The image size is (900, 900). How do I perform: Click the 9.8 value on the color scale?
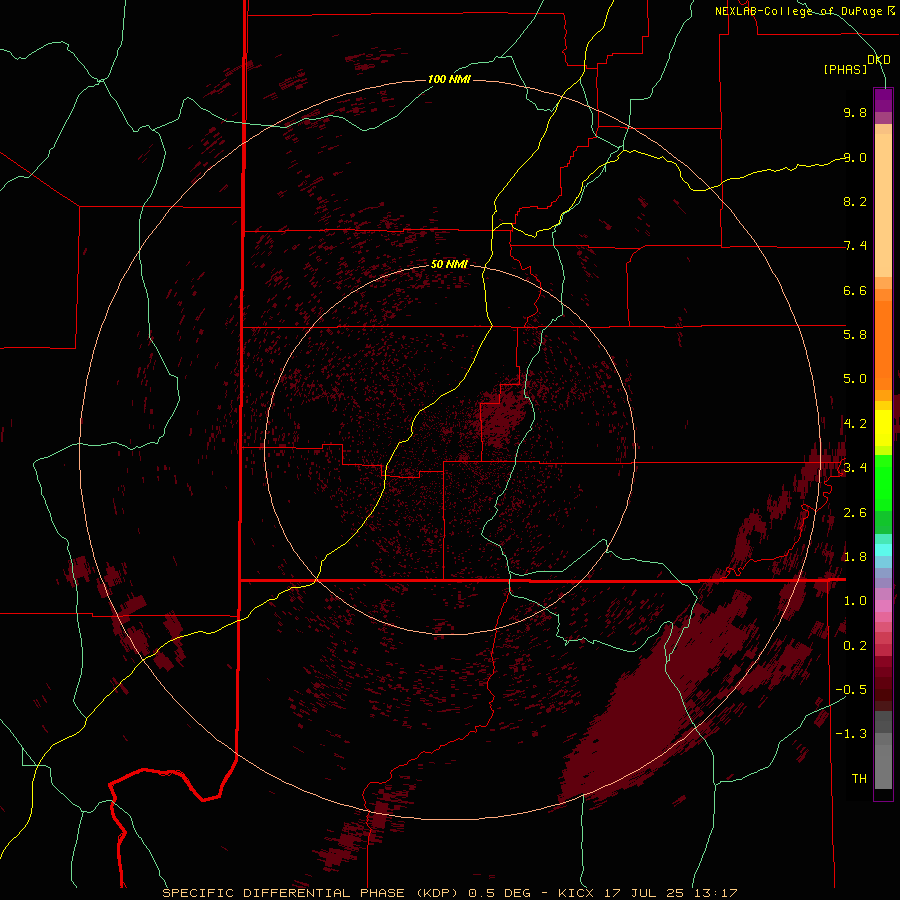coord(855,112)
